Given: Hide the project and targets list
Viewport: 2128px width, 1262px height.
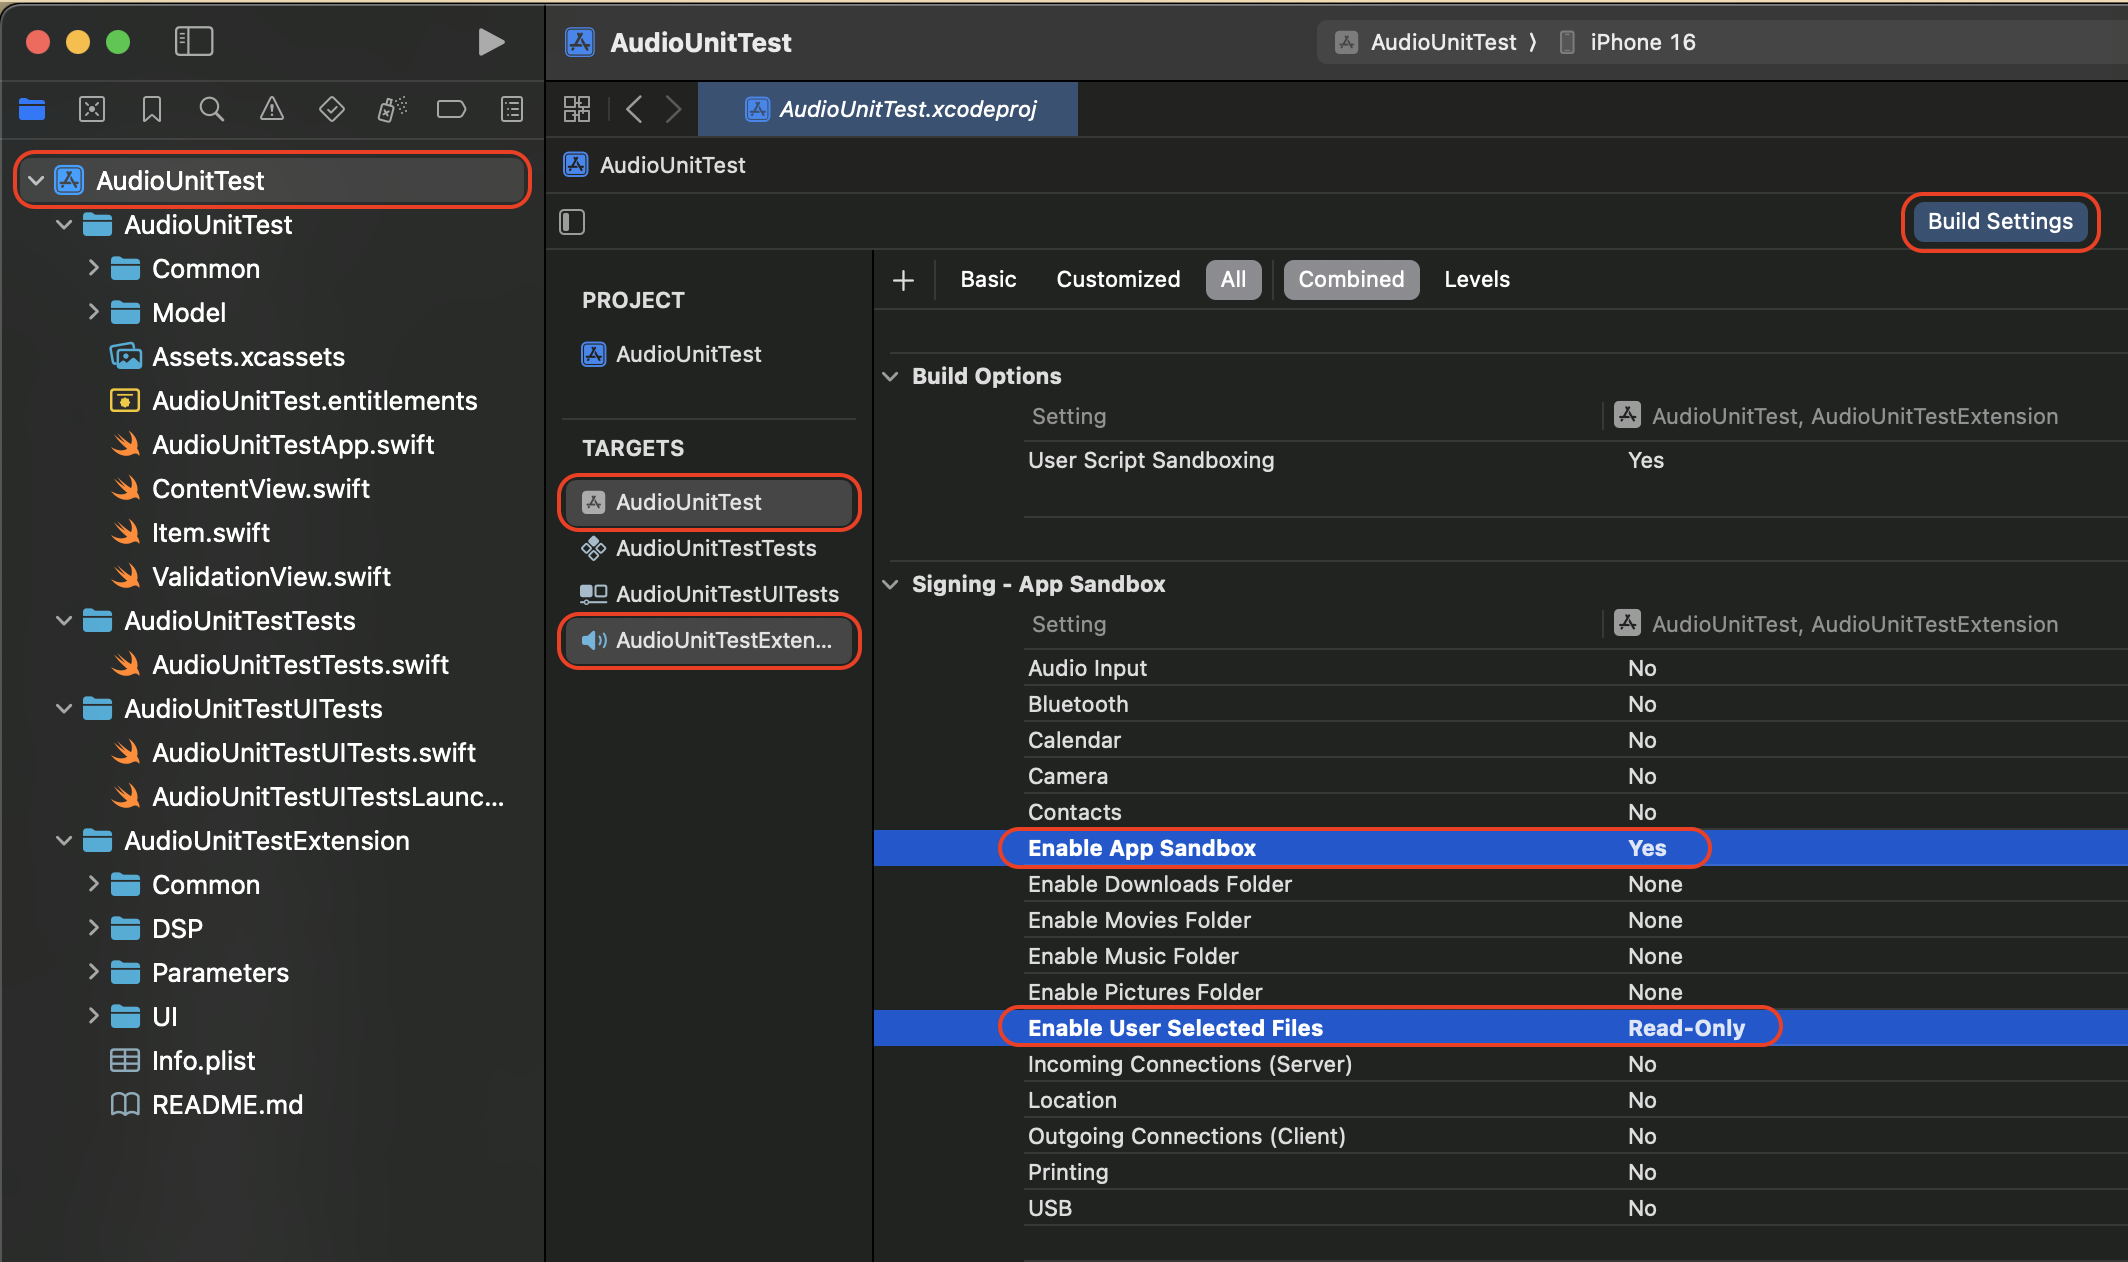Looking at the screenshot, I should click(572, 222).
